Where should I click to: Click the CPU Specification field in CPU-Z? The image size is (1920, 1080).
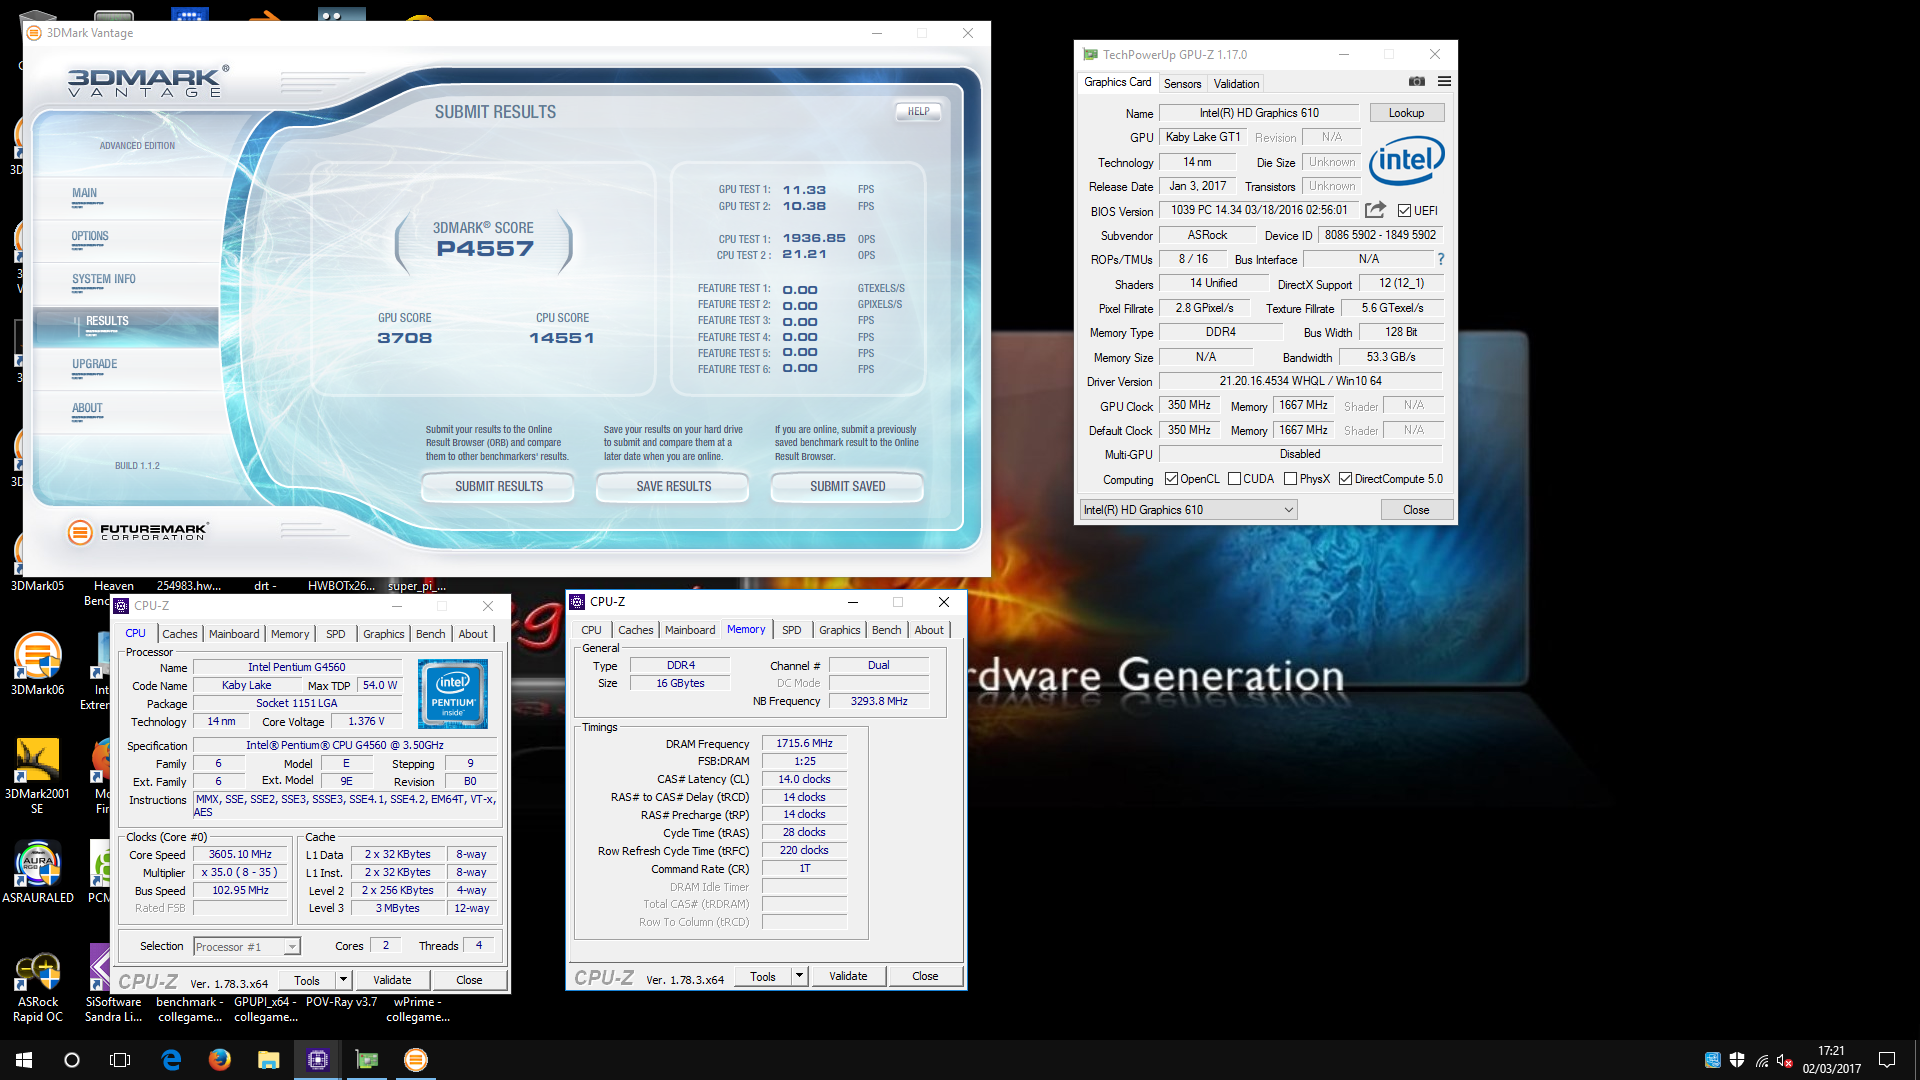pos(345,745)
